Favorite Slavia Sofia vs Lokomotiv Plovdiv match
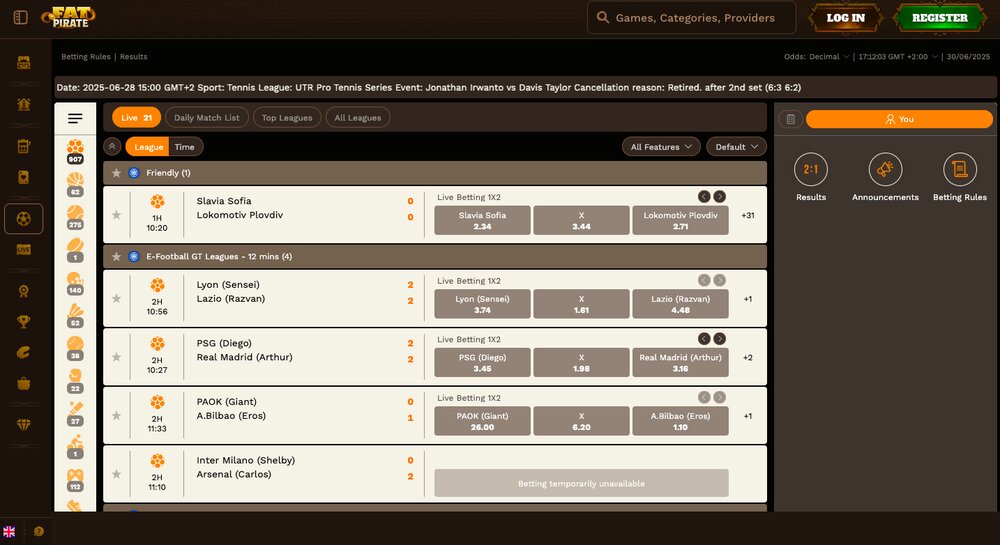Viewport: 1000px width, 545px height. coord(117,215)
